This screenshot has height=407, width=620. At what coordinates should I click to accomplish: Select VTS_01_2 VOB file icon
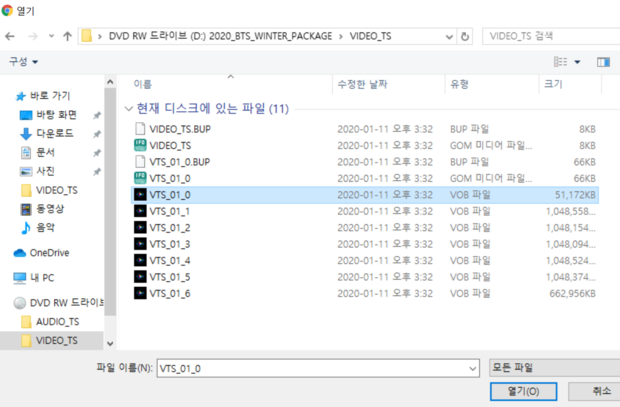[x=140, y=228]
